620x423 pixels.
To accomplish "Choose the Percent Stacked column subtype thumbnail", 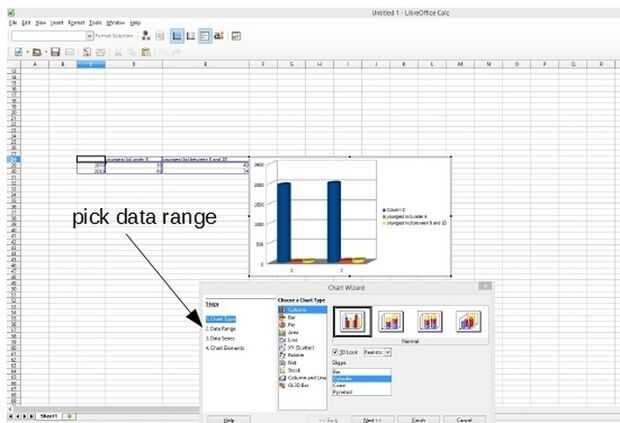I will point(430,321).
